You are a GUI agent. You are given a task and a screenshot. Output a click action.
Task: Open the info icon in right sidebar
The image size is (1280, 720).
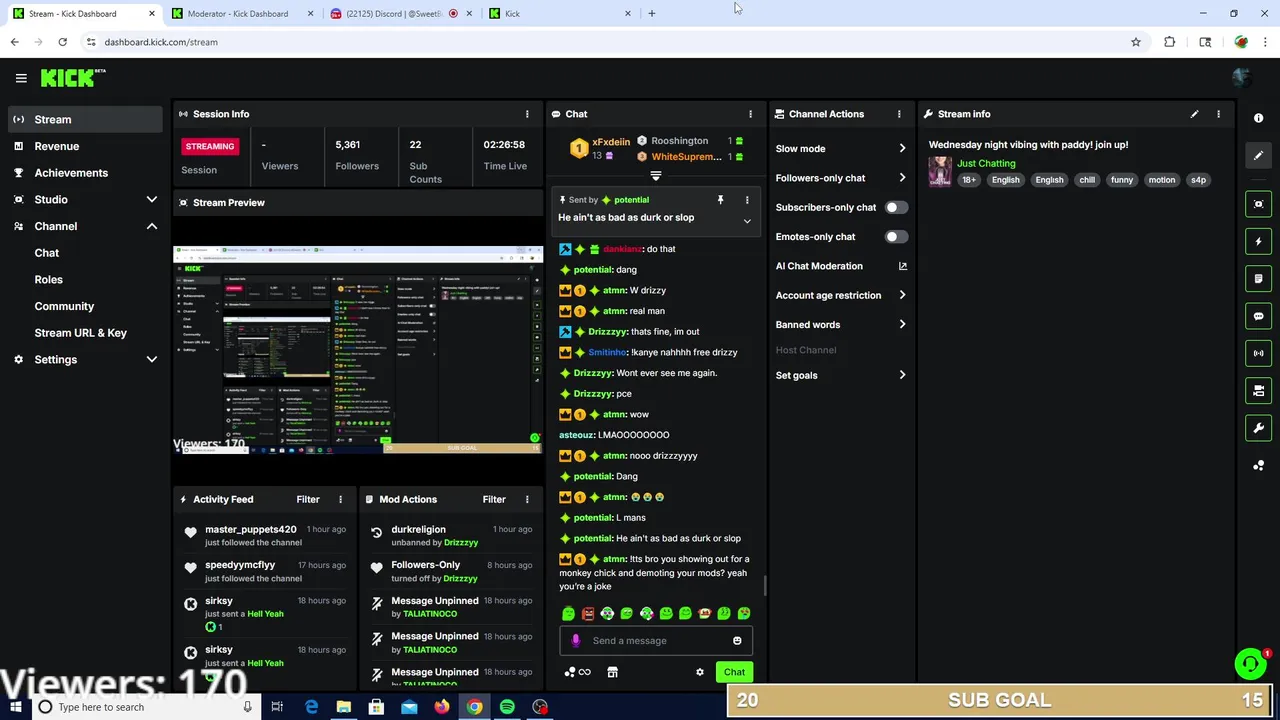1258,118
